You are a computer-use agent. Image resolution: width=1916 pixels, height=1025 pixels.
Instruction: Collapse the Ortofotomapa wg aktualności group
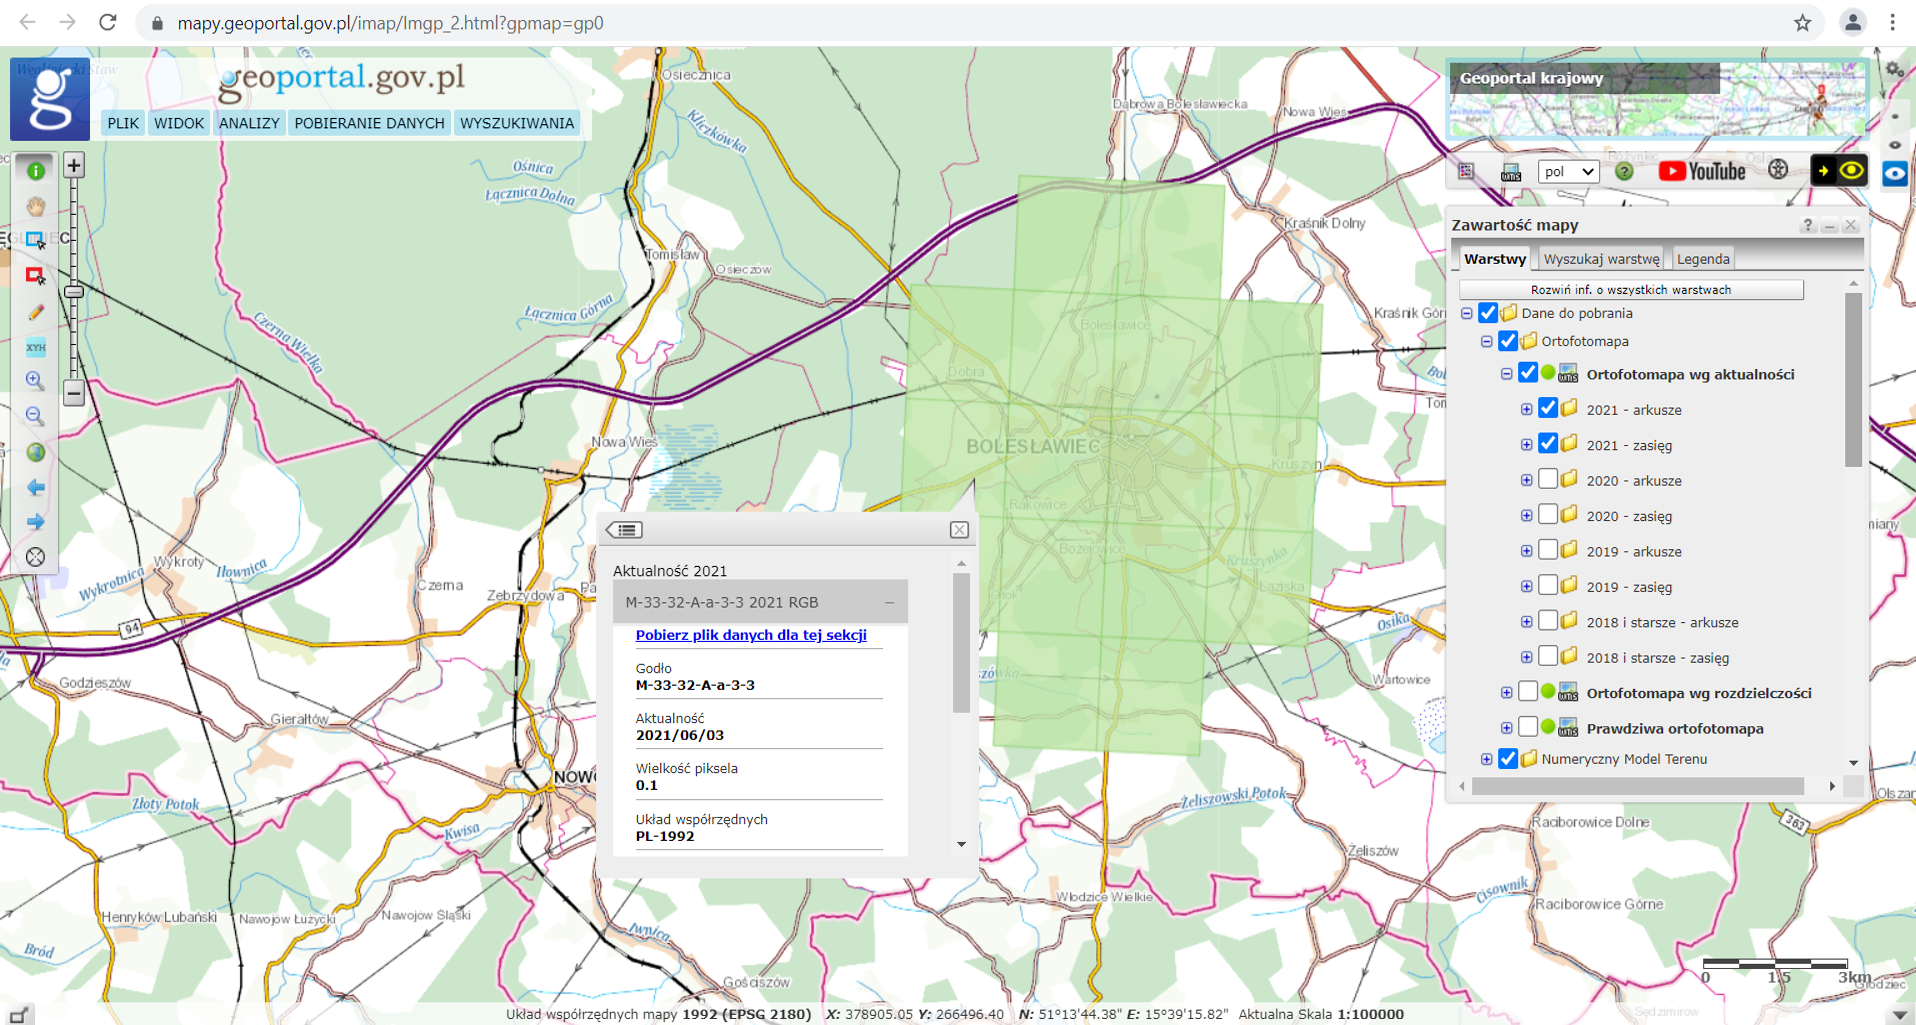pos(1506,374)
